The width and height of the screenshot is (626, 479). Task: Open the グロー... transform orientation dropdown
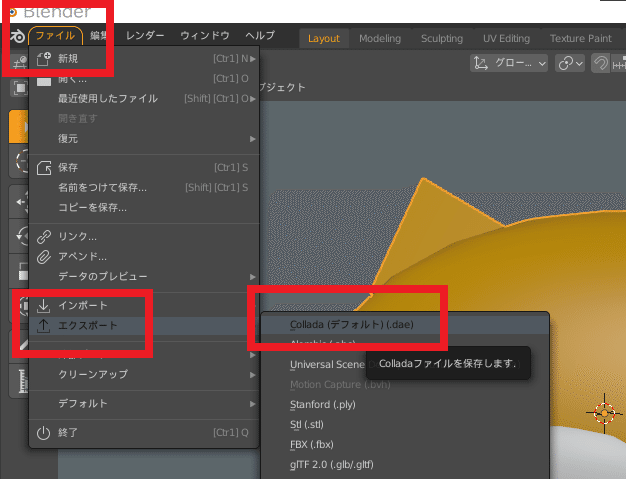509,63
